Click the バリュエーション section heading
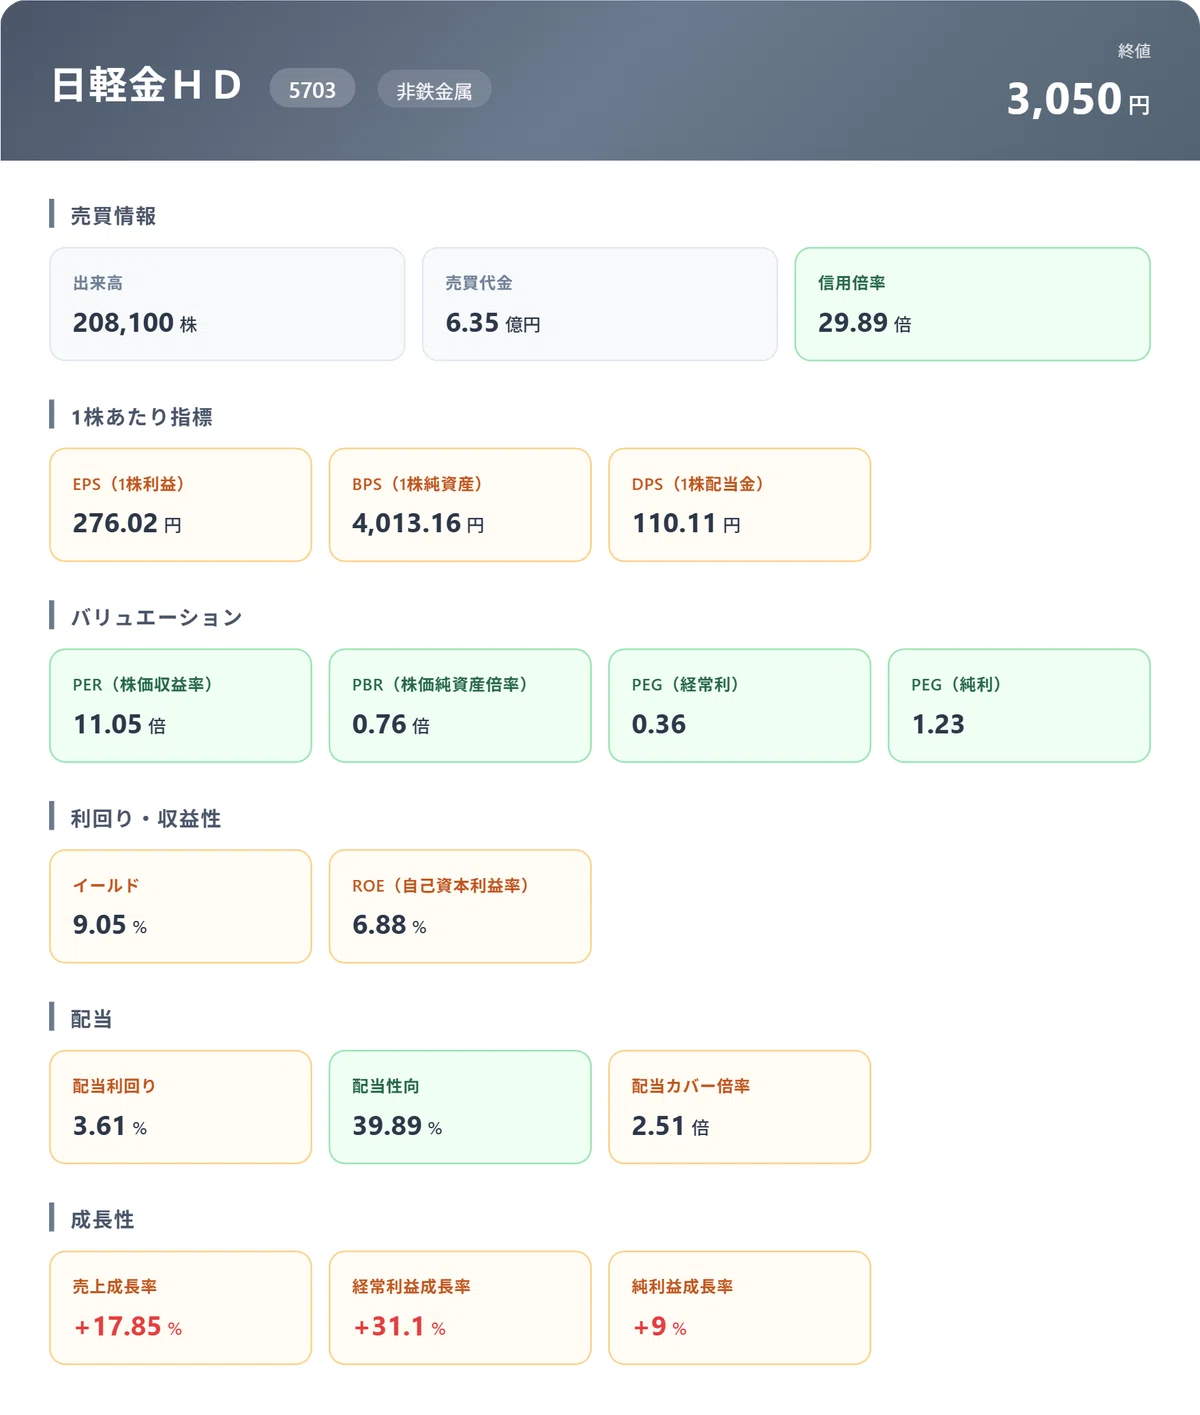Screen dimensions: 1200x1415 point(156,617)
